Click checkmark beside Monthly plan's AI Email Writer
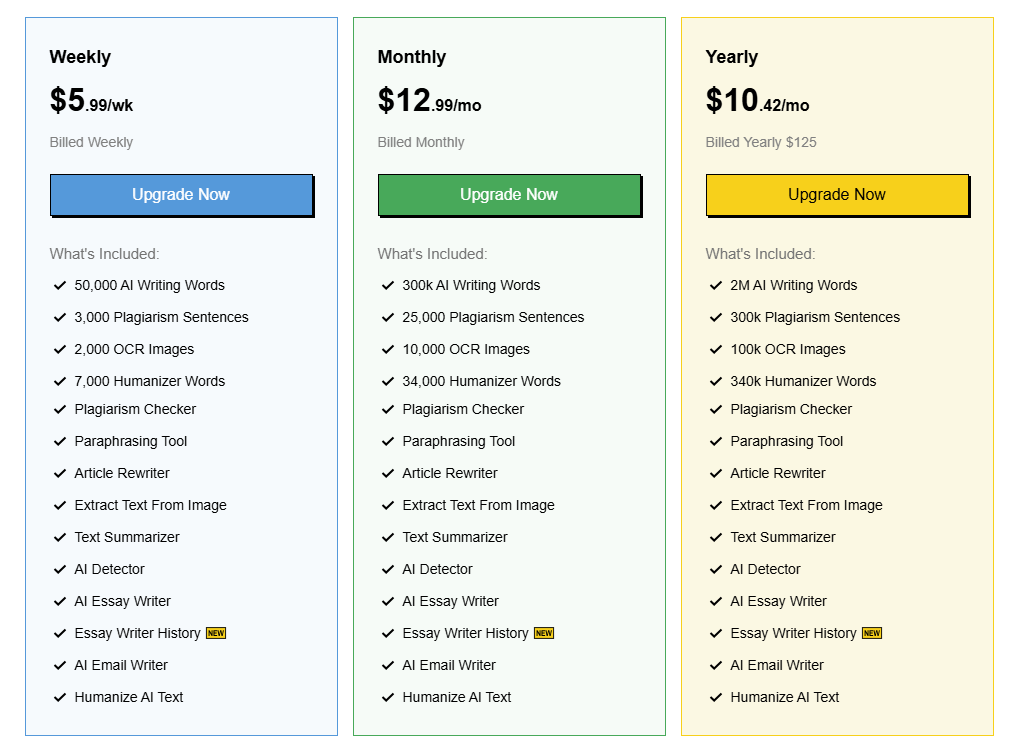This screenshot has width=1011, height=751. 388,665
